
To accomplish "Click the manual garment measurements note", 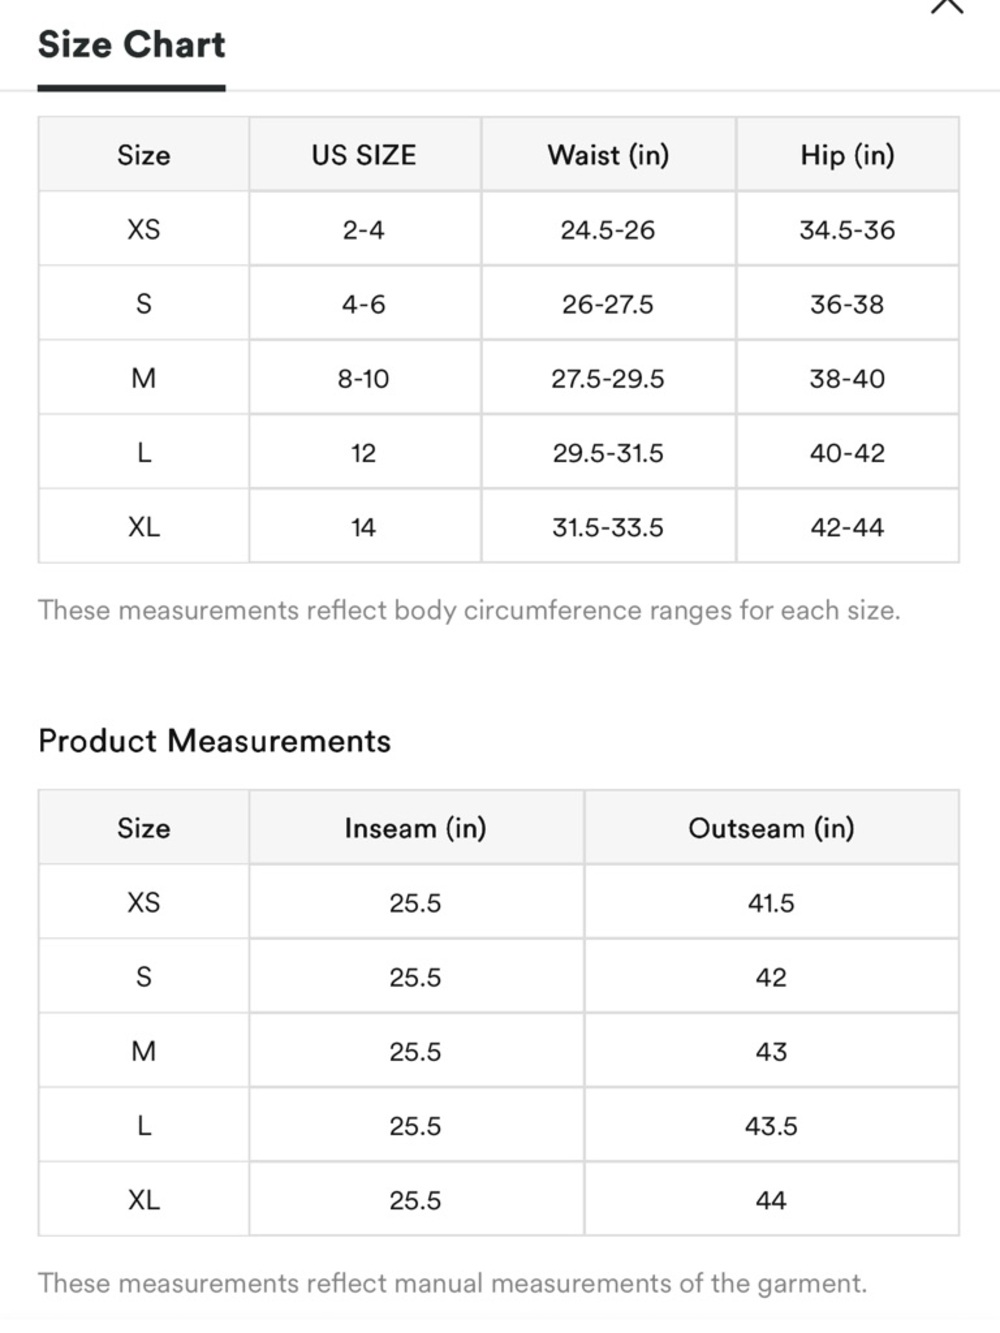I will pos(452,1283).
